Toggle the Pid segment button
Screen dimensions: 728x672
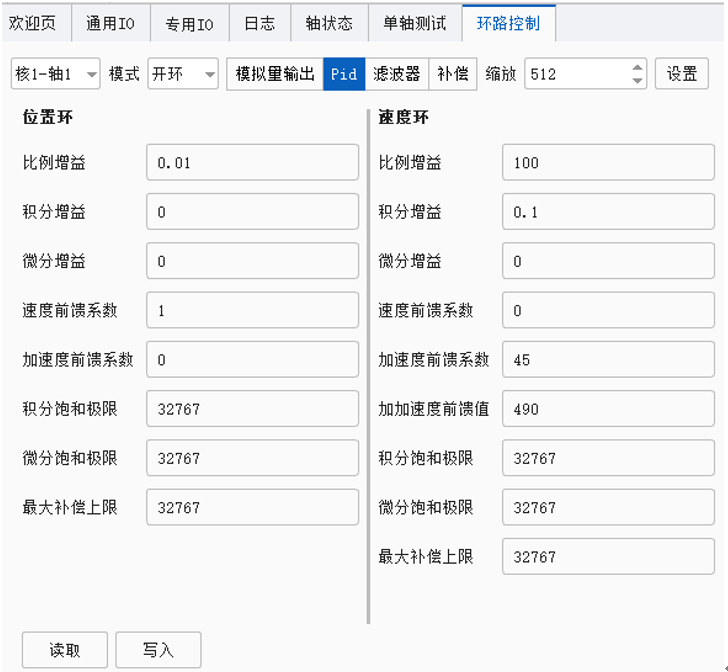[x=344, y=74]
